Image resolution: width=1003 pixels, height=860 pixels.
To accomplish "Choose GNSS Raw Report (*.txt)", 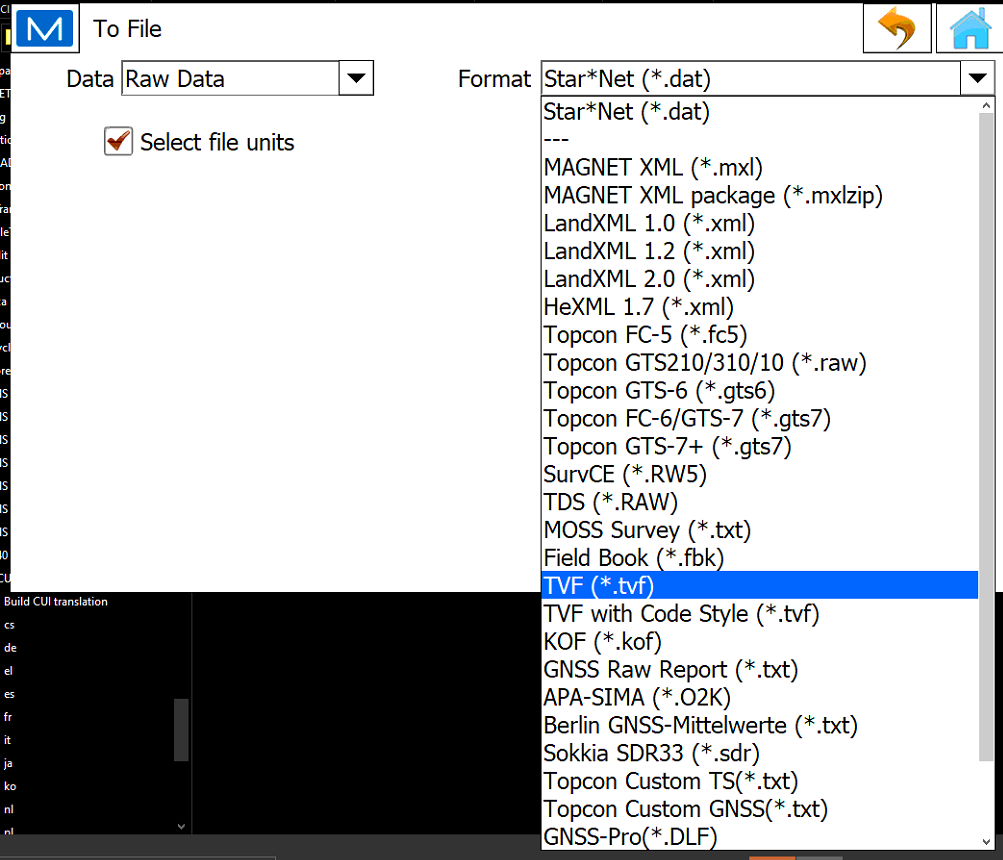I will click(760, 669).
